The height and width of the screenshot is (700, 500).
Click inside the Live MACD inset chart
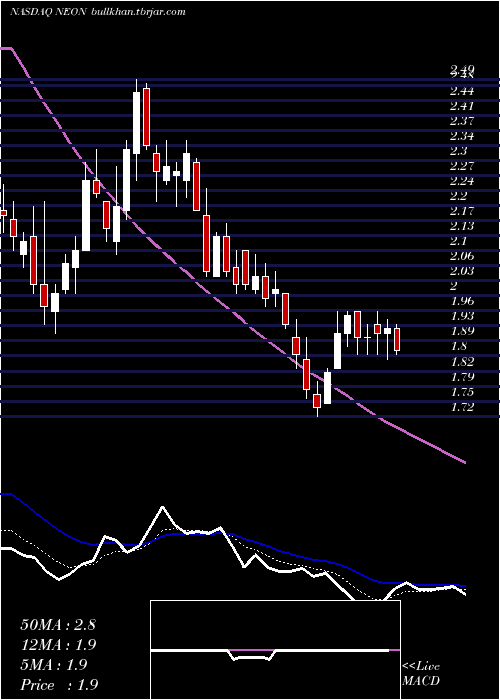(275, 650)
